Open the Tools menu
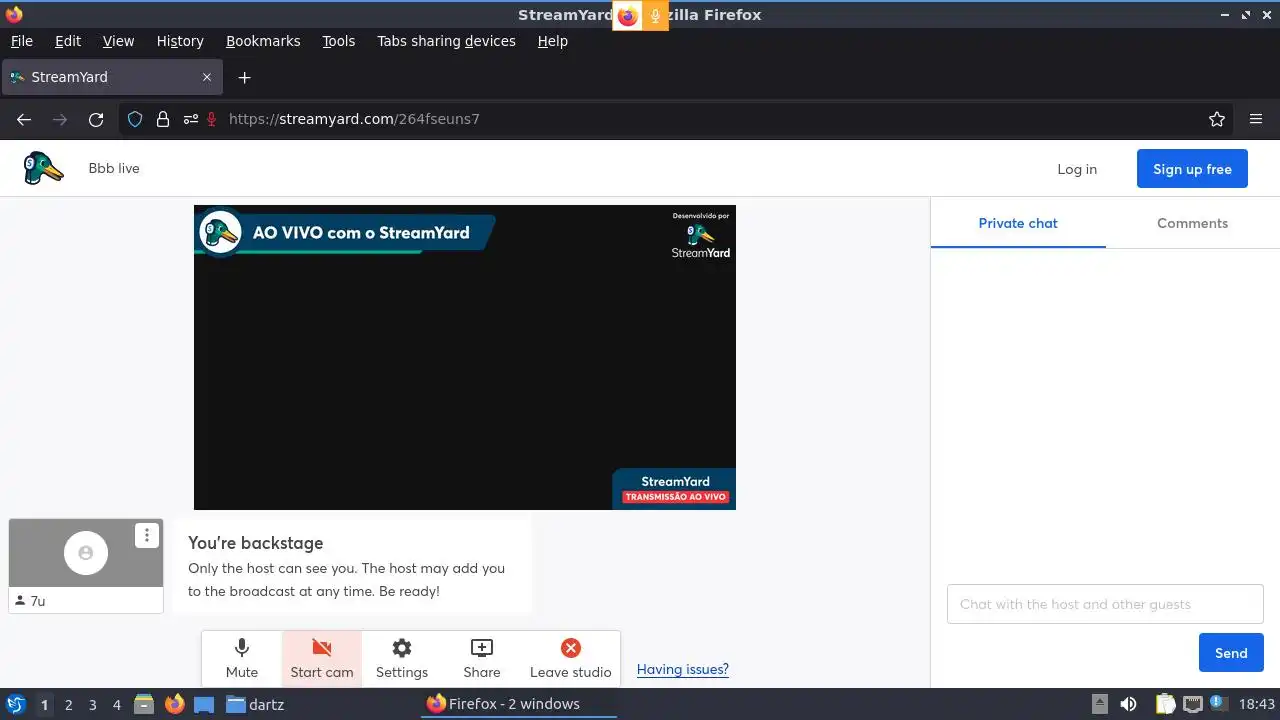Viewport: 1280px width, 720px height. [338, 41]
